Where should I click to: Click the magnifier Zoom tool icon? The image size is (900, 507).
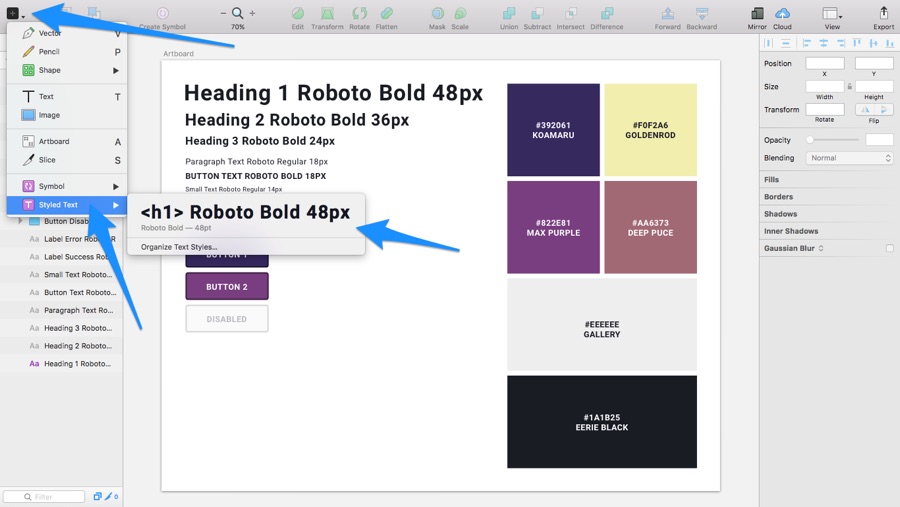pos(237,13)
